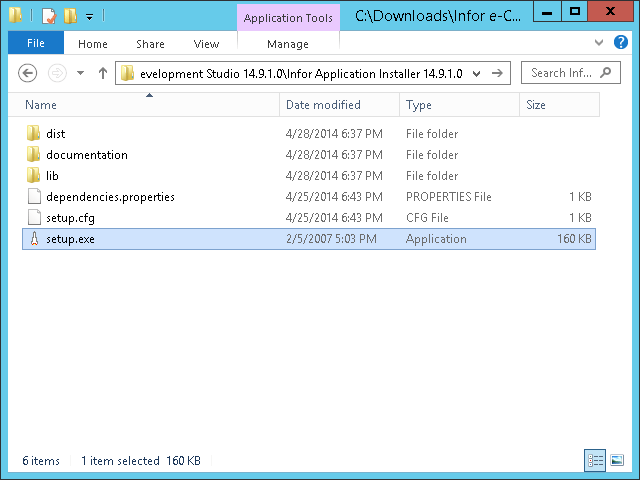Click the dist folder icon

34,134
